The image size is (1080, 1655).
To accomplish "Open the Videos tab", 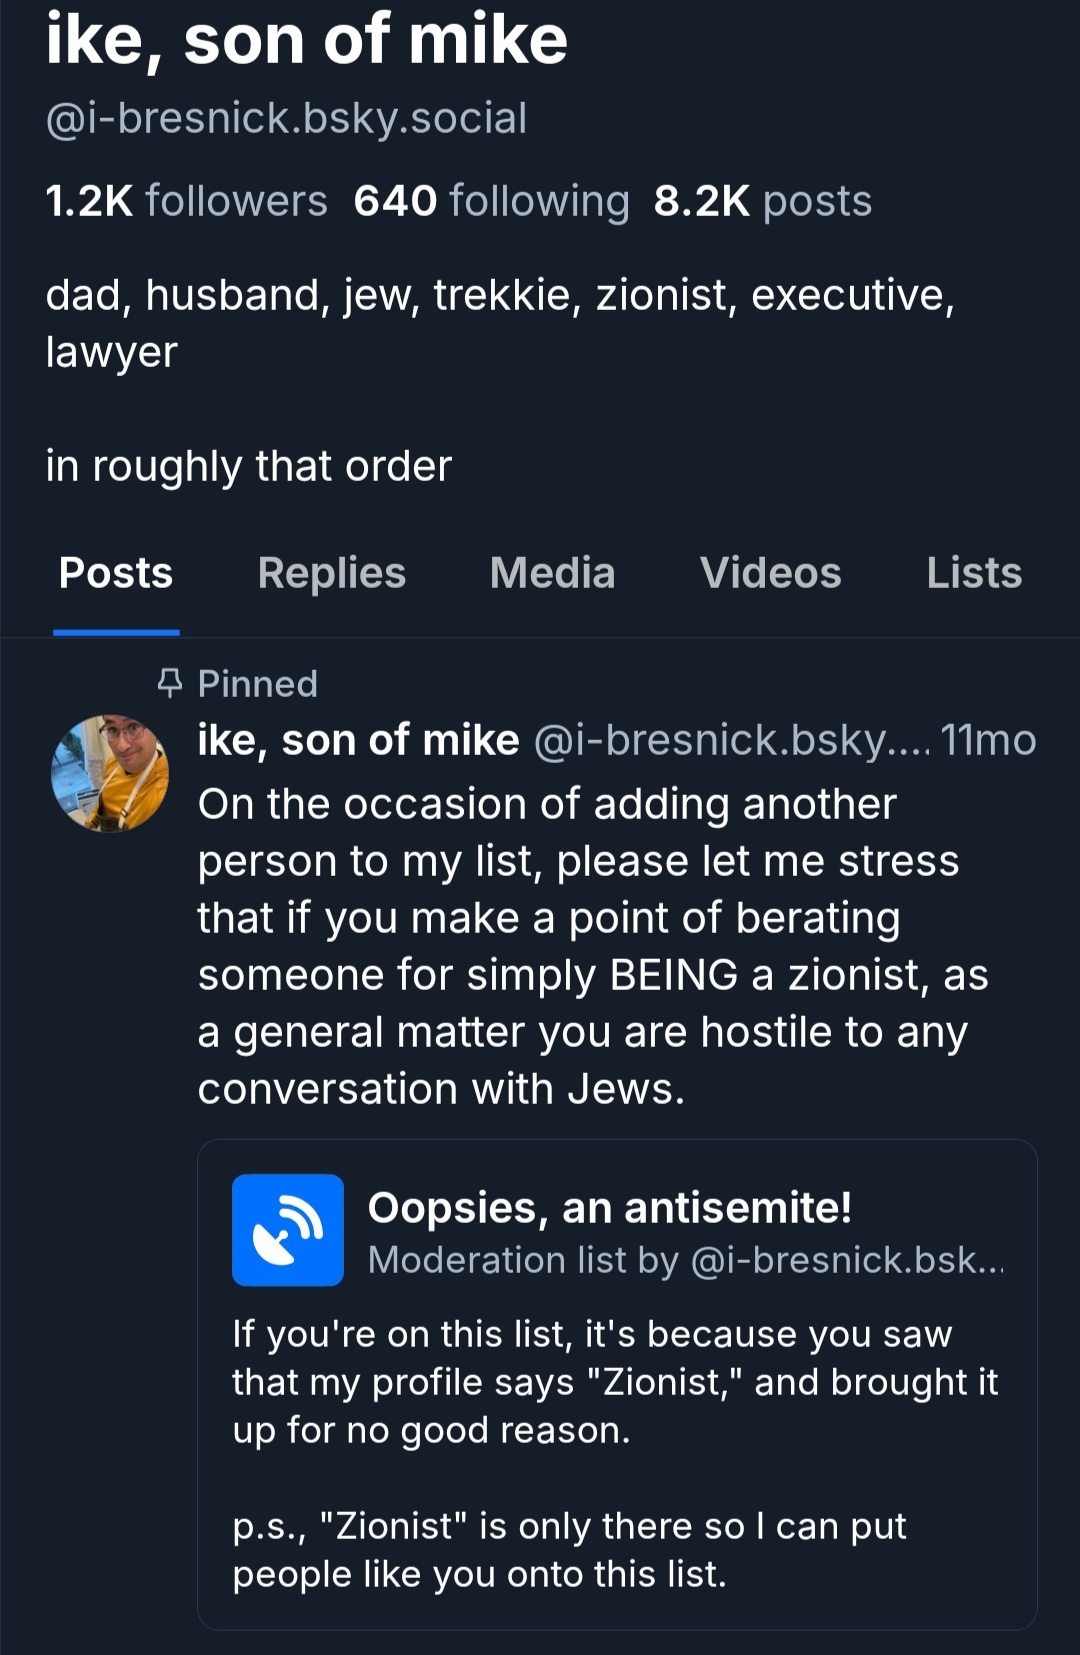I will pos(770,573).
